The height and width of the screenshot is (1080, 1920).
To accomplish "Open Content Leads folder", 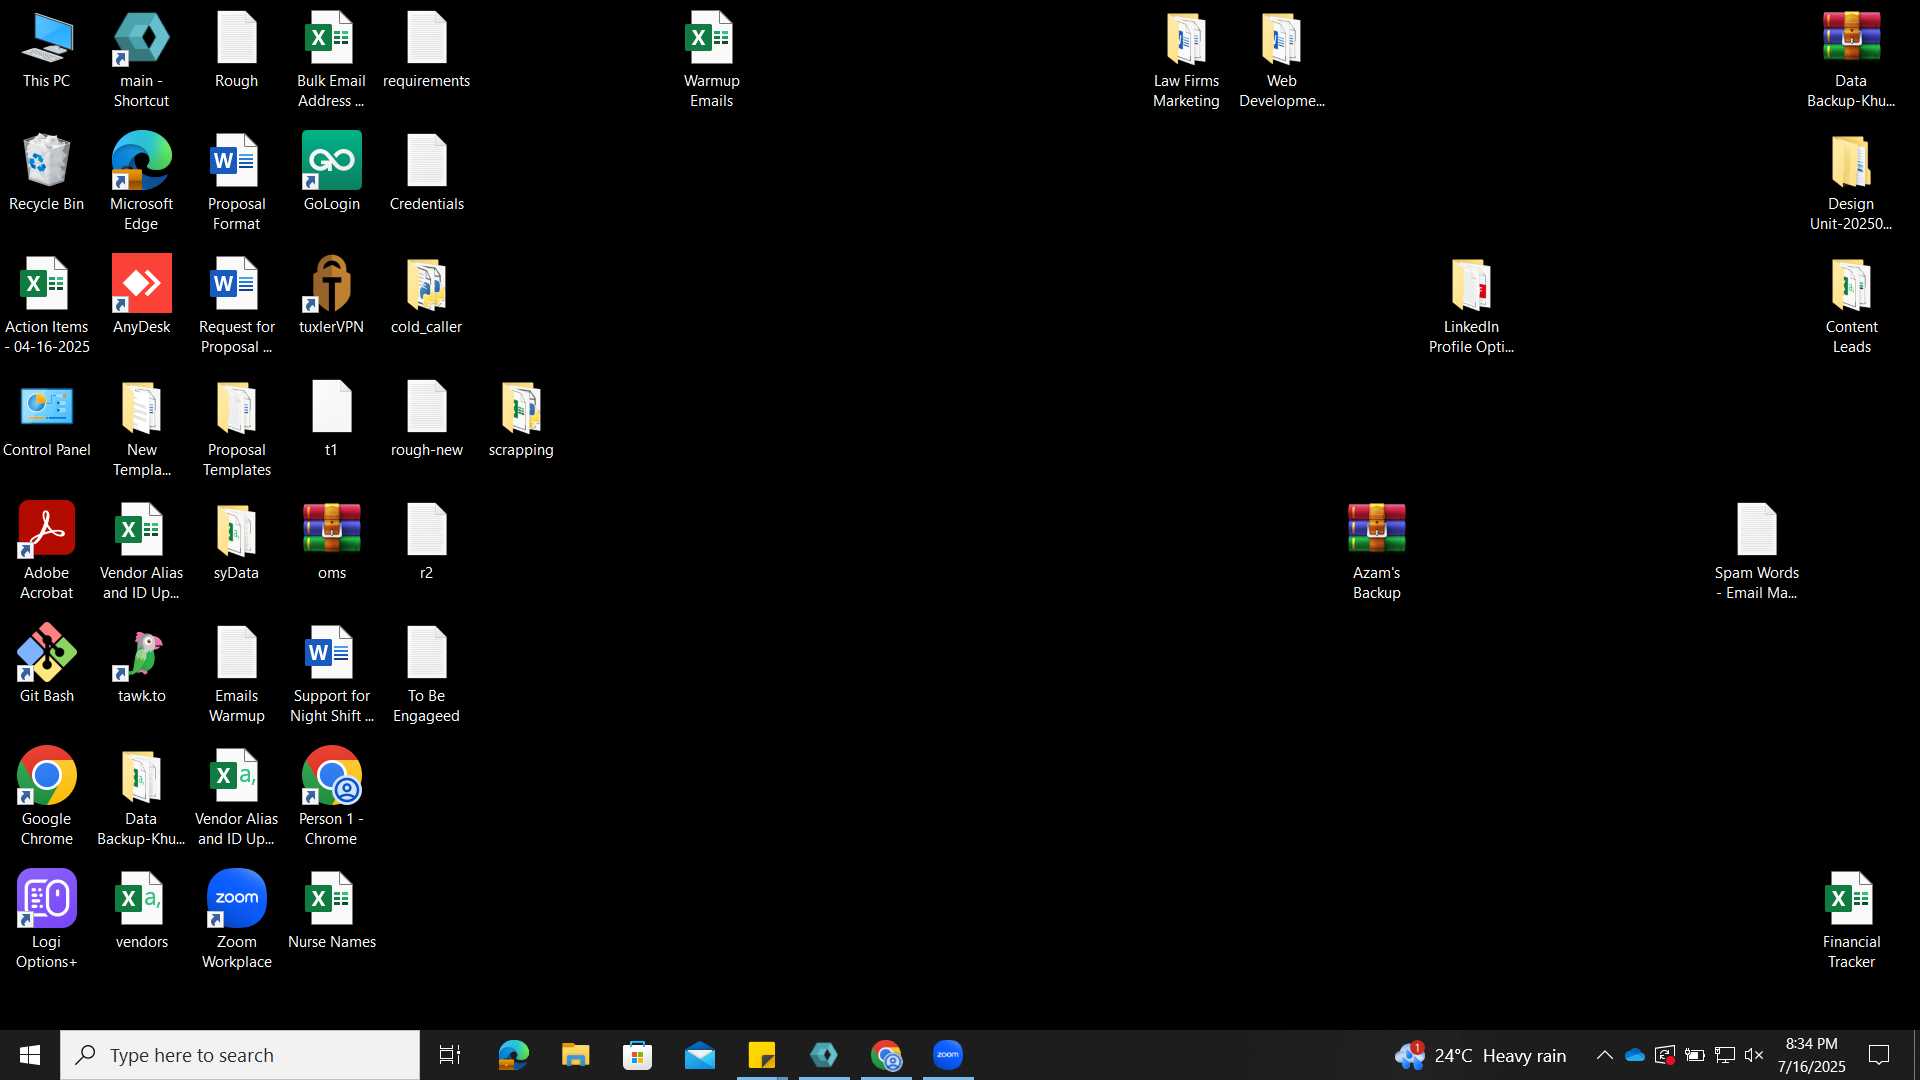I will (x=1851, y=306).
